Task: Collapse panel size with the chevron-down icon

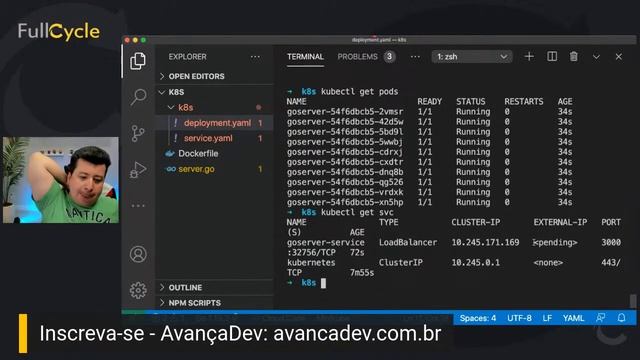Action: point(596,57)
